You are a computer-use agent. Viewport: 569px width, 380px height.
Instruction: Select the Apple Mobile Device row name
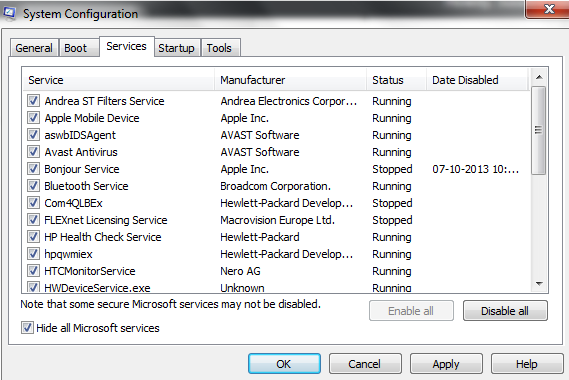[92, 118]
